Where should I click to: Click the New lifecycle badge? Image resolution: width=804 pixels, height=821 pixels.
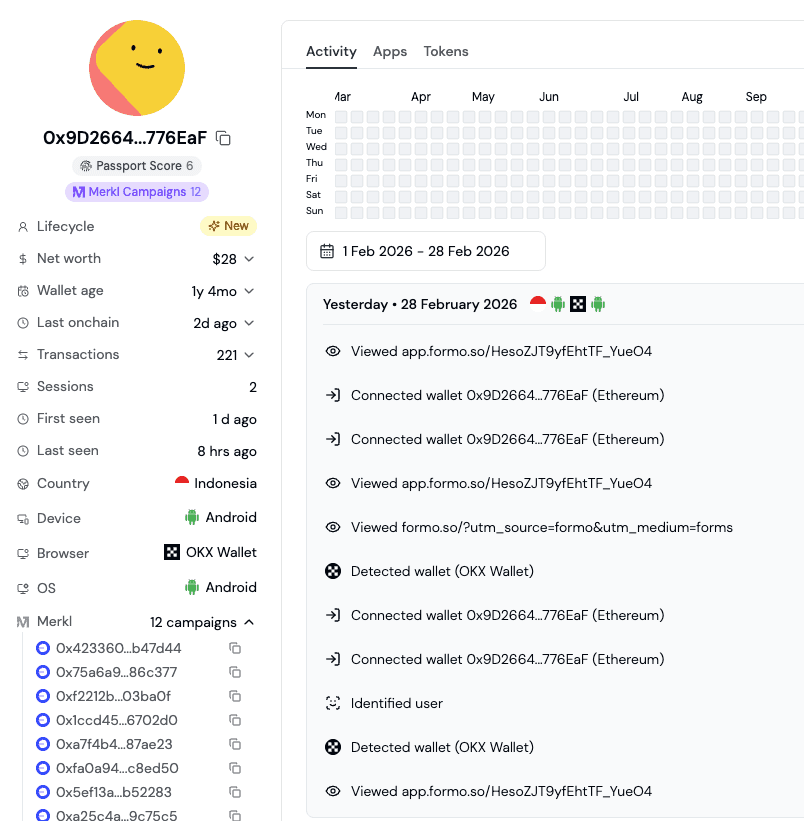pos(229,226)
